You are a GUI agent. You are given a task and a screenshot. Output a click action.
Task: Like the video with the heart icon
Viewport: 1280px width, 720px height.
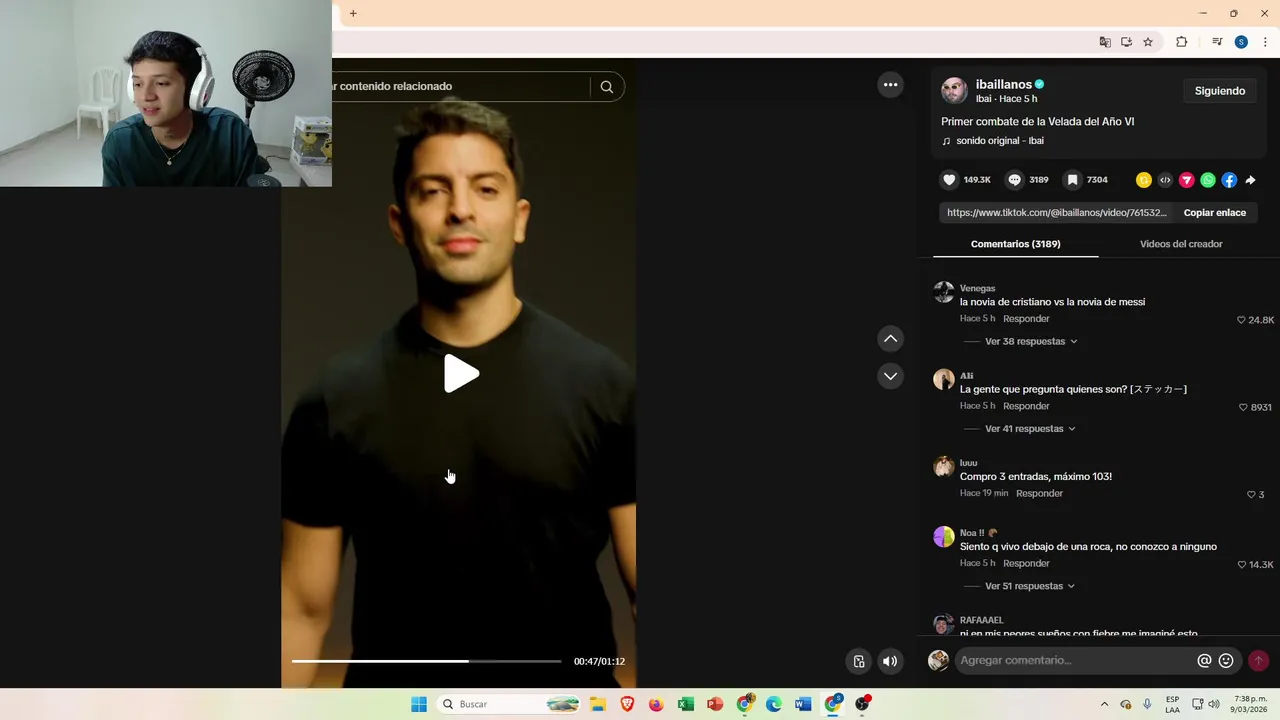click(949, 180)
